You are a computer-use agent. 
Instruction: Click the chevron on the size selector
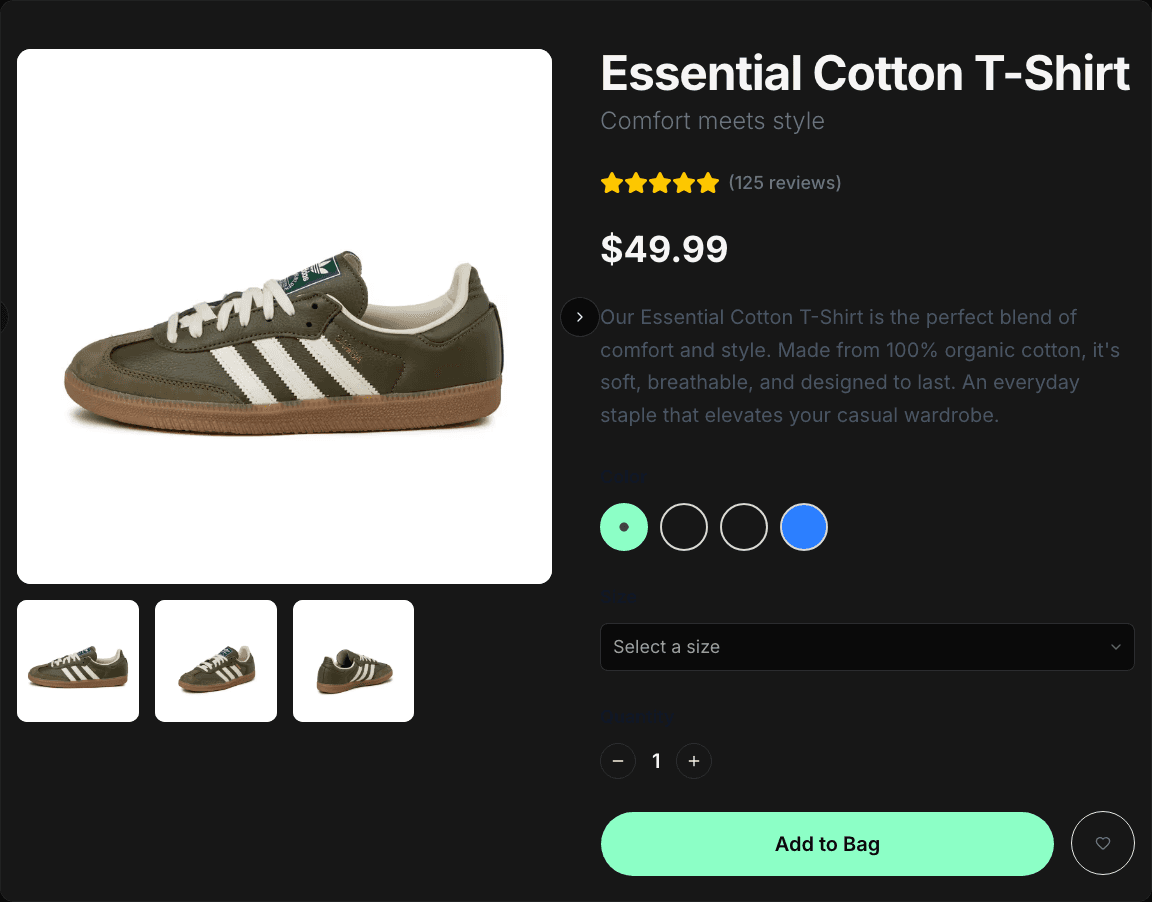coord(1117,647)
